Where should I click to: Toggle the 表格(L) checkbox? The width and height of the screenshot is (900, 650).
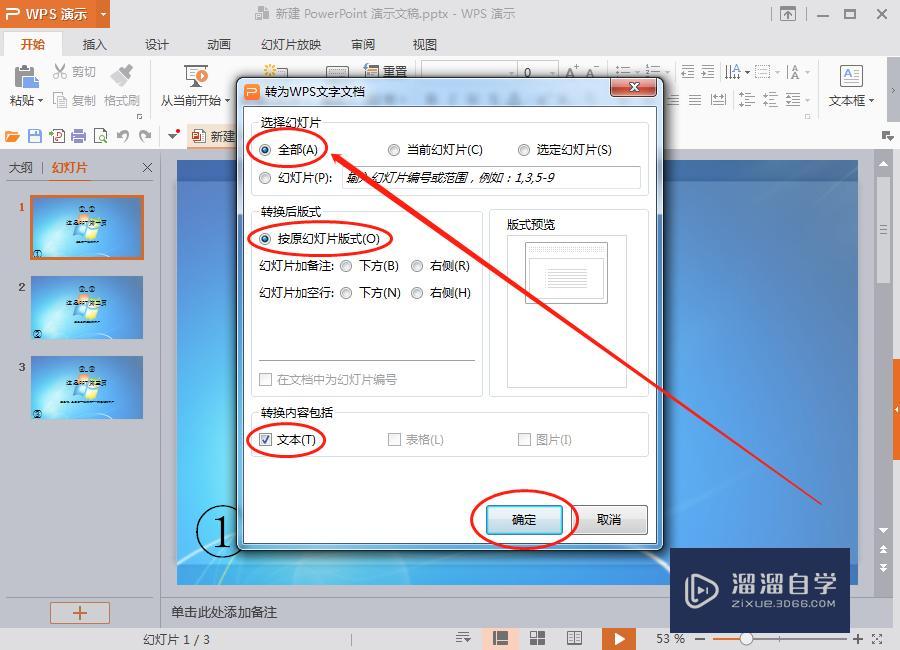394,440
